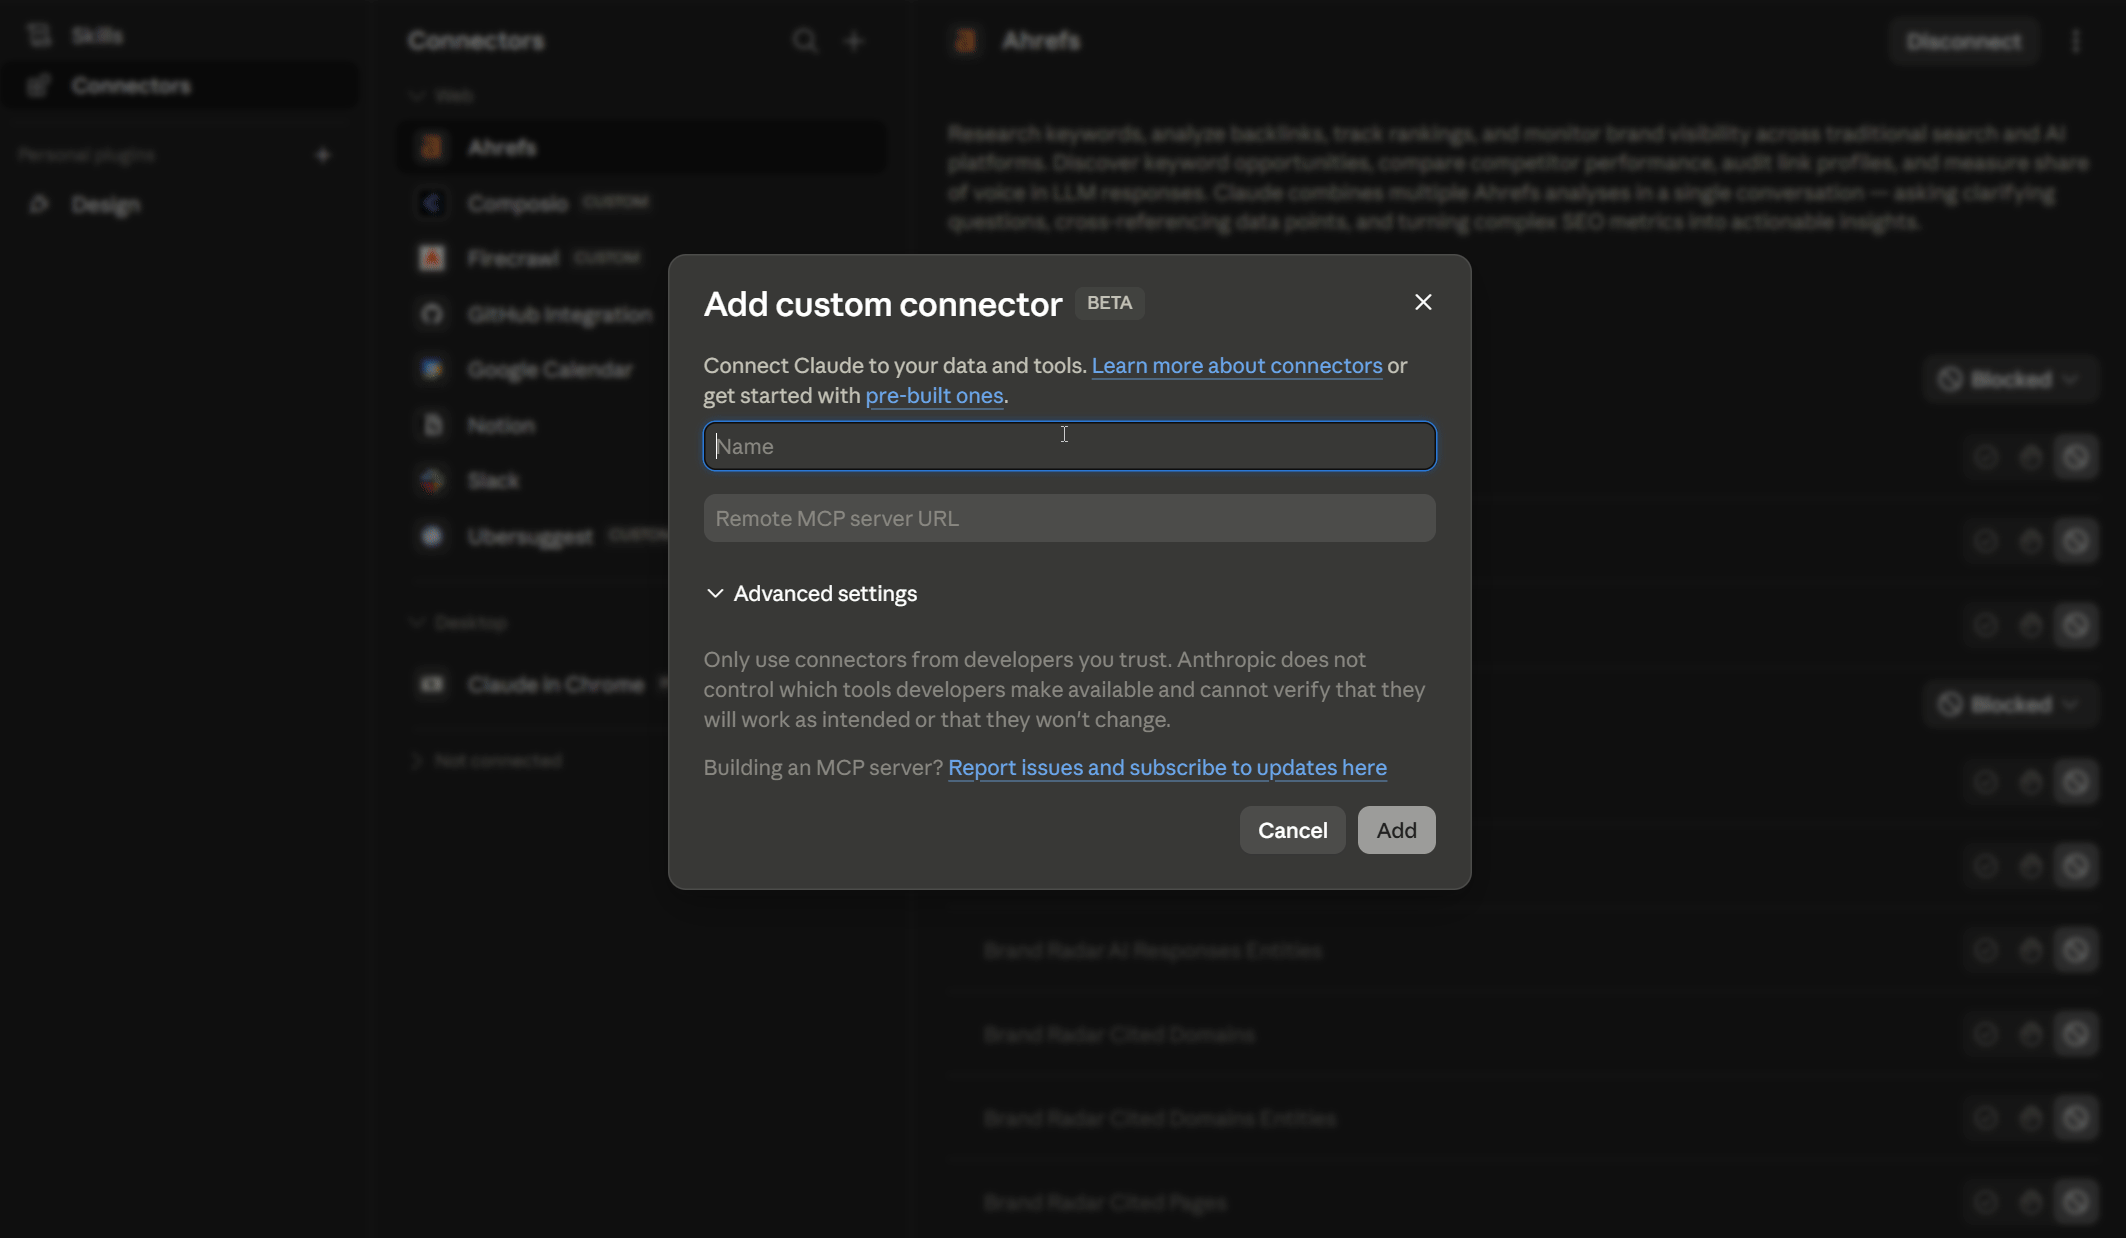Image resolution: width=2126 pixels, height=1238 pixels.
Task: Select the Slack connector
Action: pyautogui.click(x=493, y=481)
